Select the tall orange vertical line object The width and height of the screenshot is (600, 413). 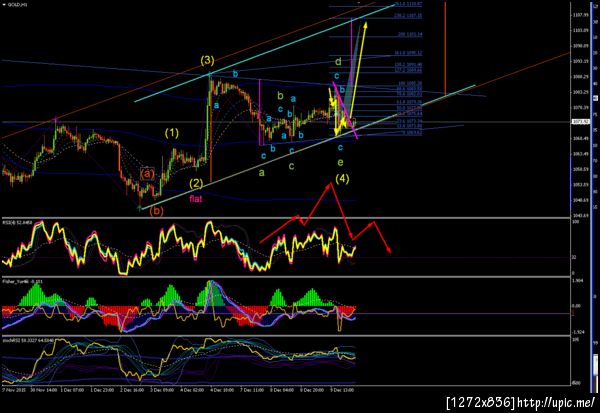pyautogui.click(x=445, y=48)
